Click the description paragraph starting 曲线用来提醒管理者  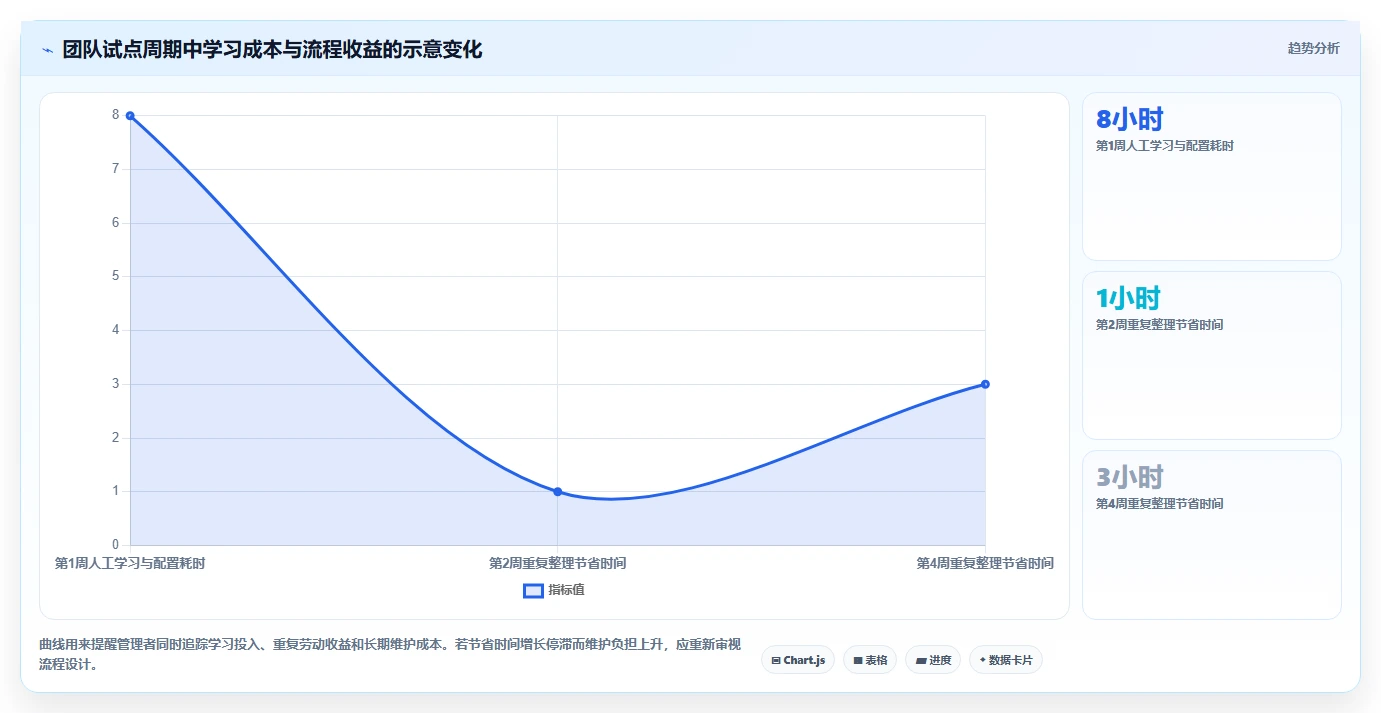pos(390,655)
